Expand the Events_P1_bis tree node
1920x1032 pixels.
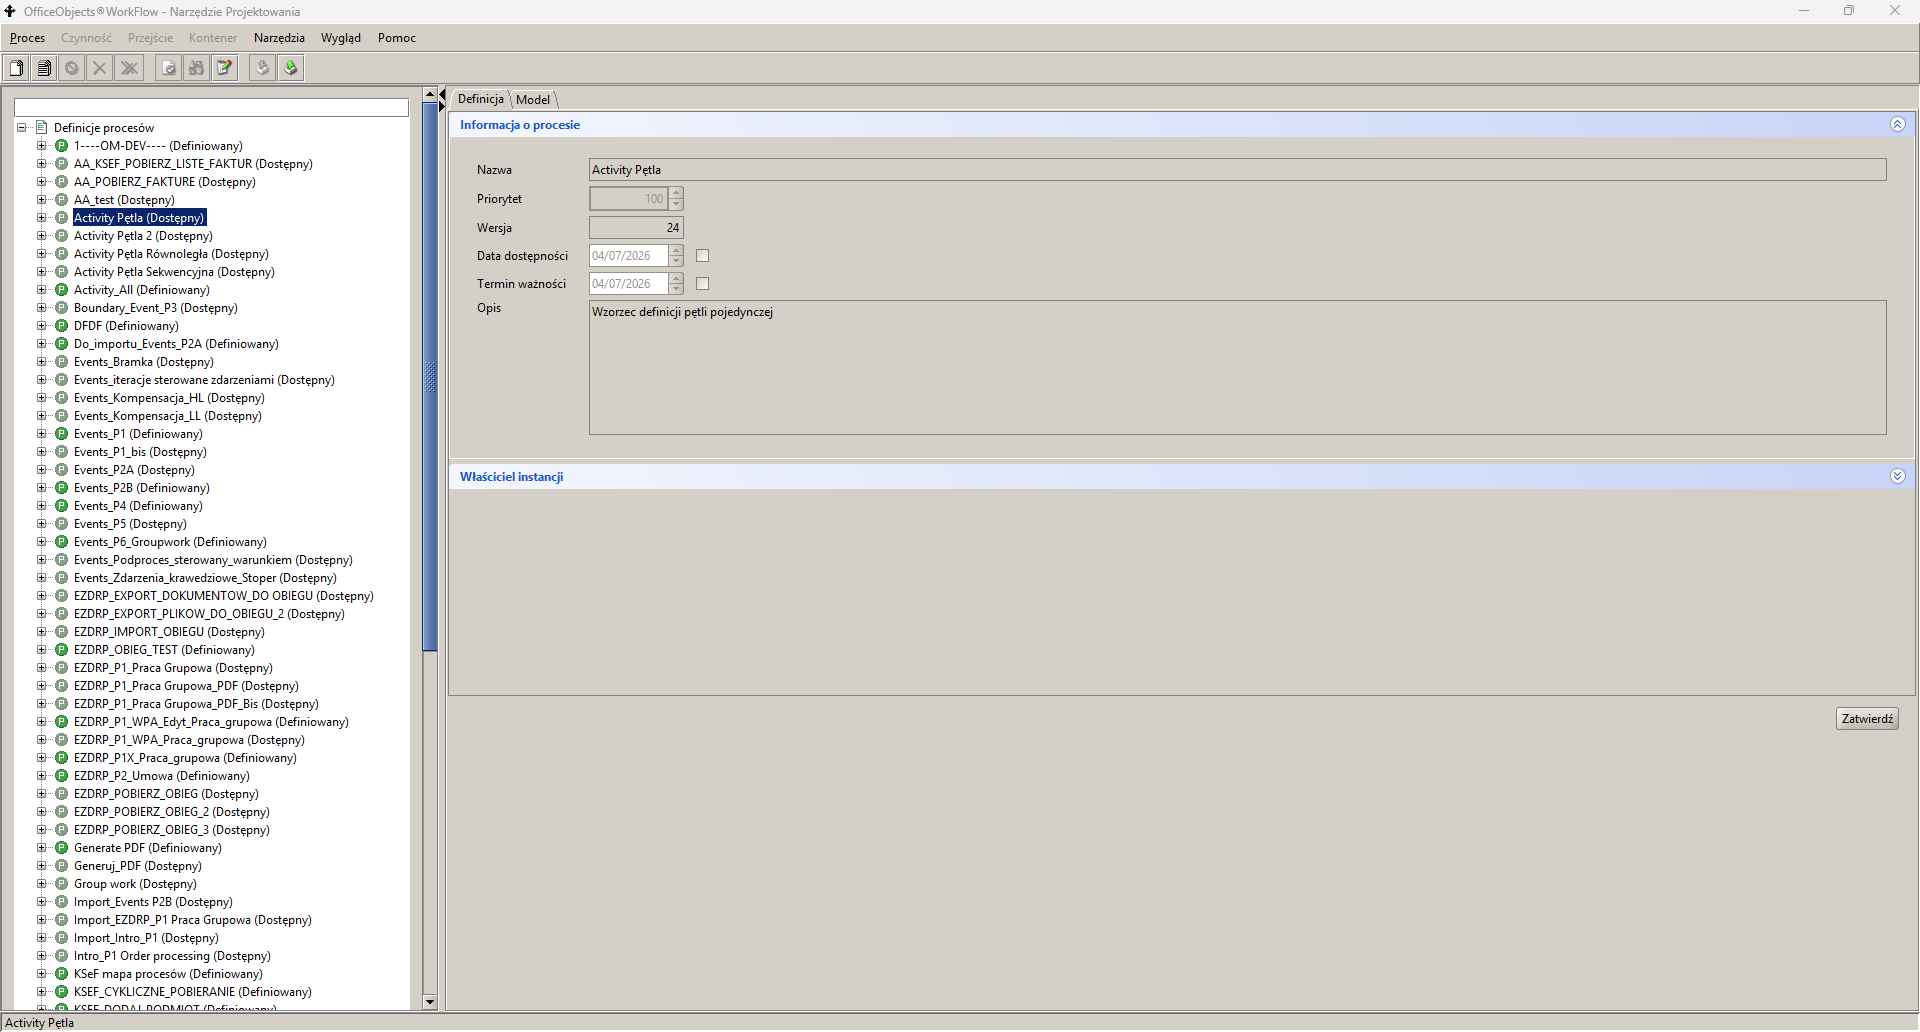click(42, 452)
